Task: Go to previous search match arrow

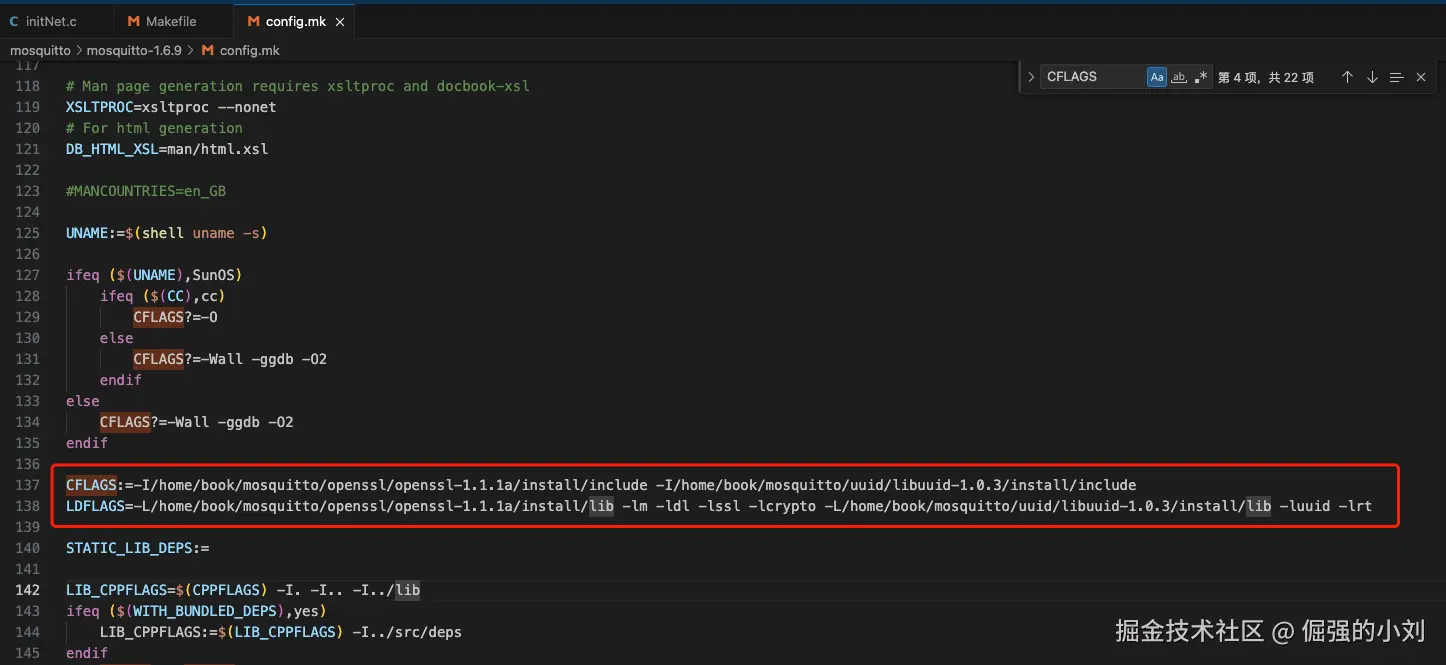Action: (1347, 77)
